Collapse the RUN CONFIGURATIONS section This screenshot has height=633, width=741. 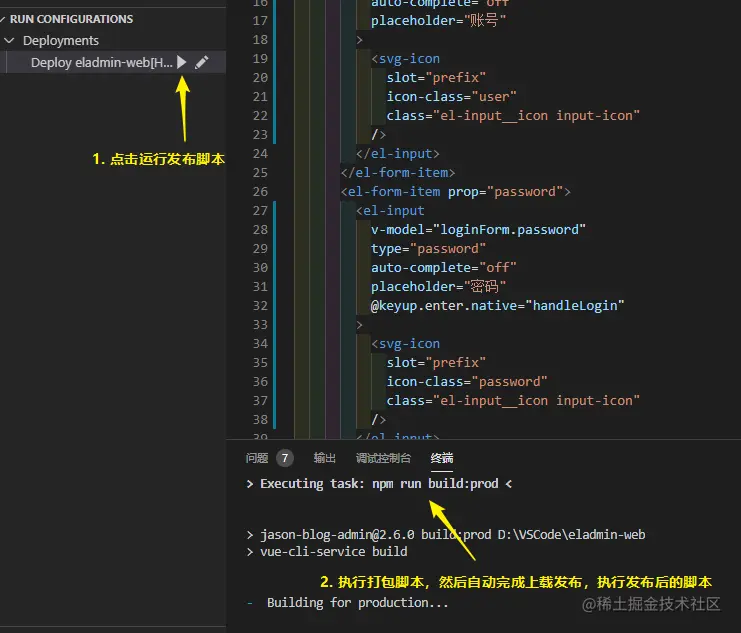pos(3,19)
